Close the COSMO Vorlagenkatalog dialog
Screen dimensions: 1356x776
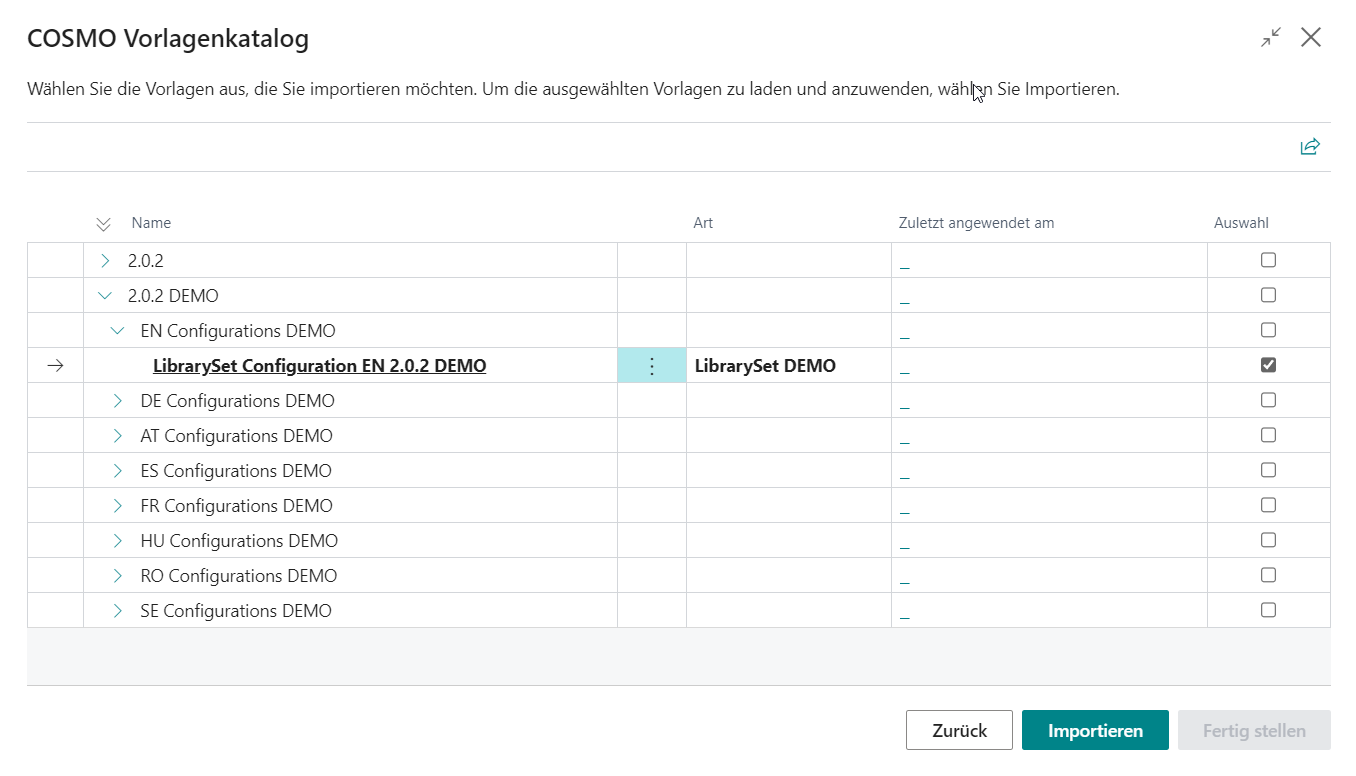tap(1311, 38)
